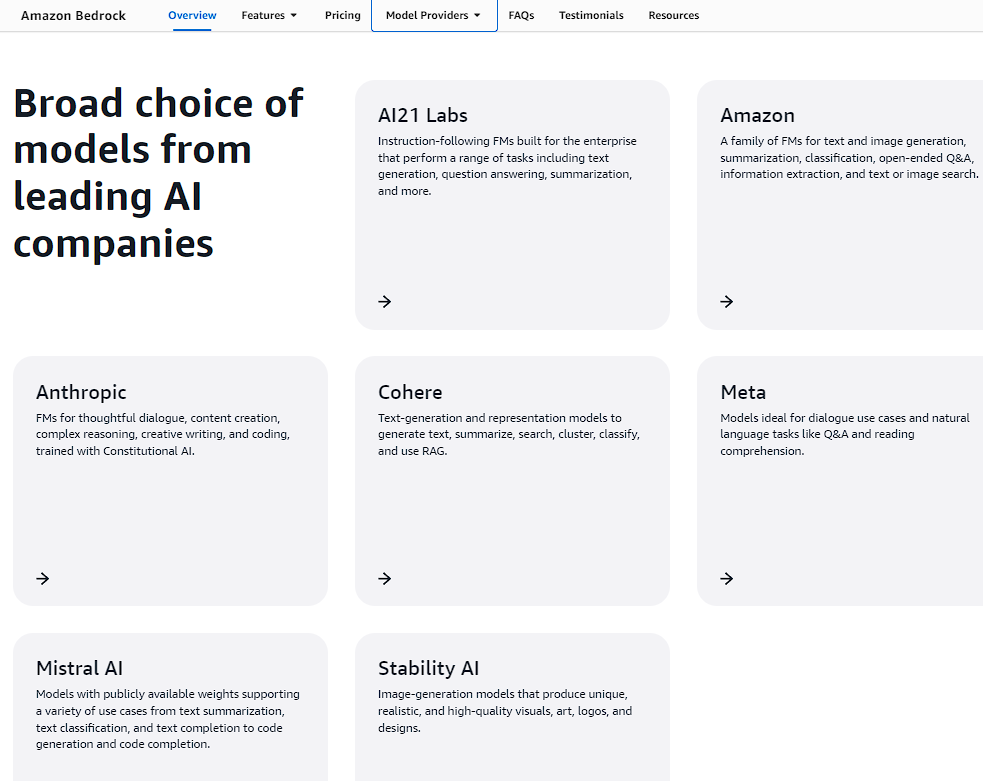Open the Meta provider heading

[743, 392]
